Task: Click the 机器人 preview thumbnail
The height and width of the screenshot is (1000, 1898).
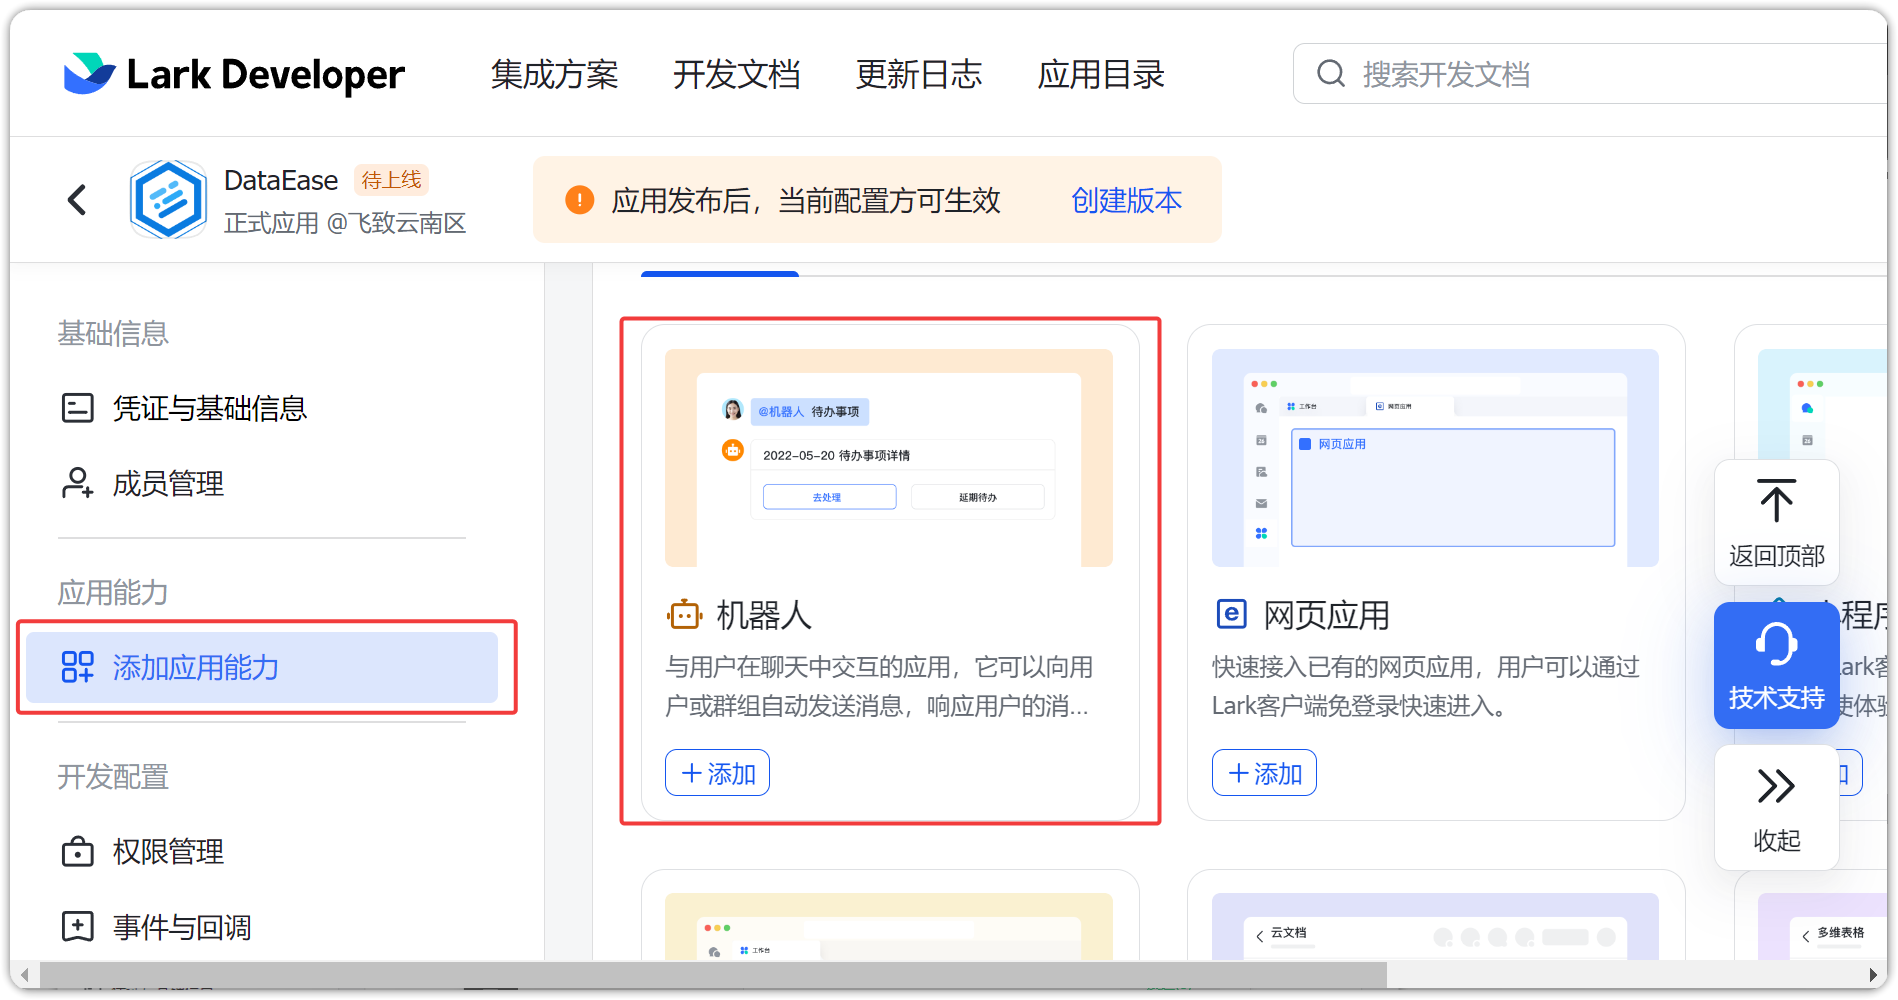Action: tap(889, 458)
